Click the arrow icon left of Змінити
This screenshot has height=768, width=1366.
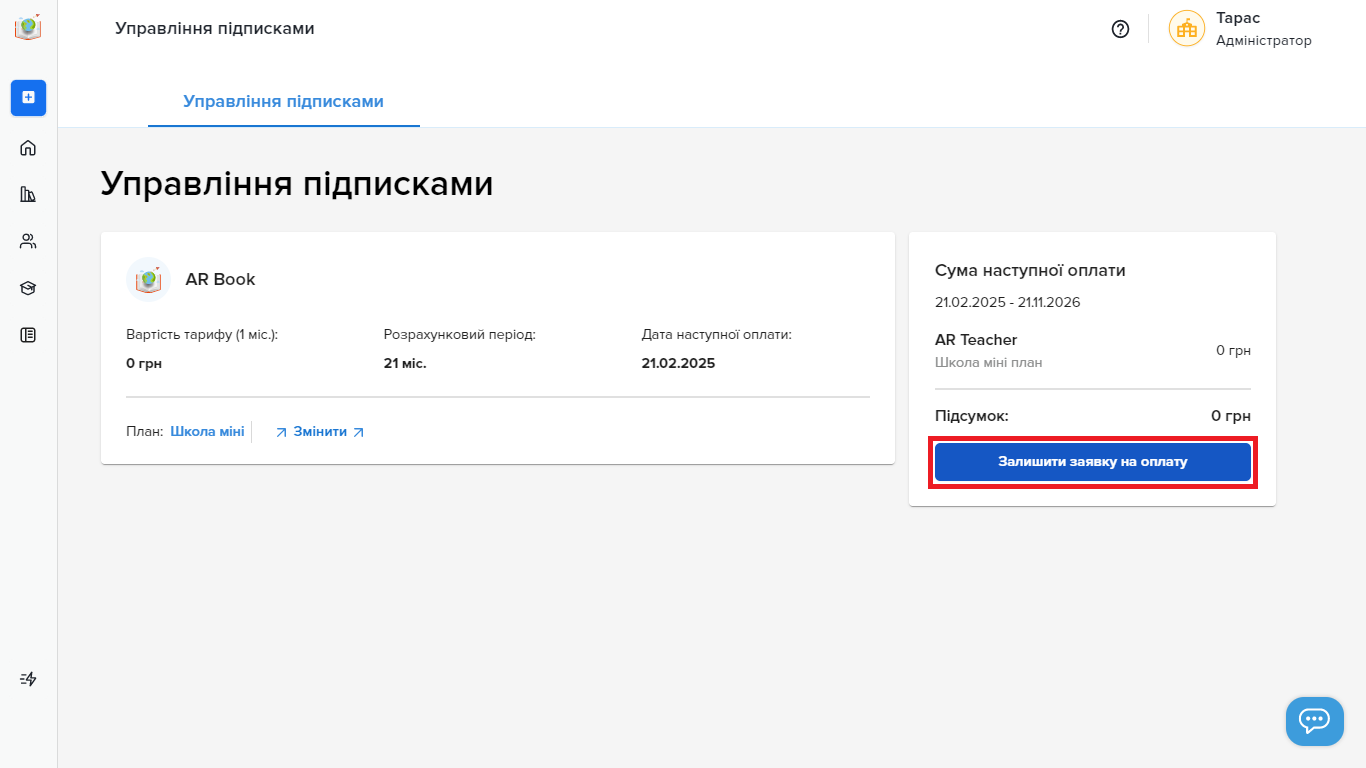coord(281,432)
